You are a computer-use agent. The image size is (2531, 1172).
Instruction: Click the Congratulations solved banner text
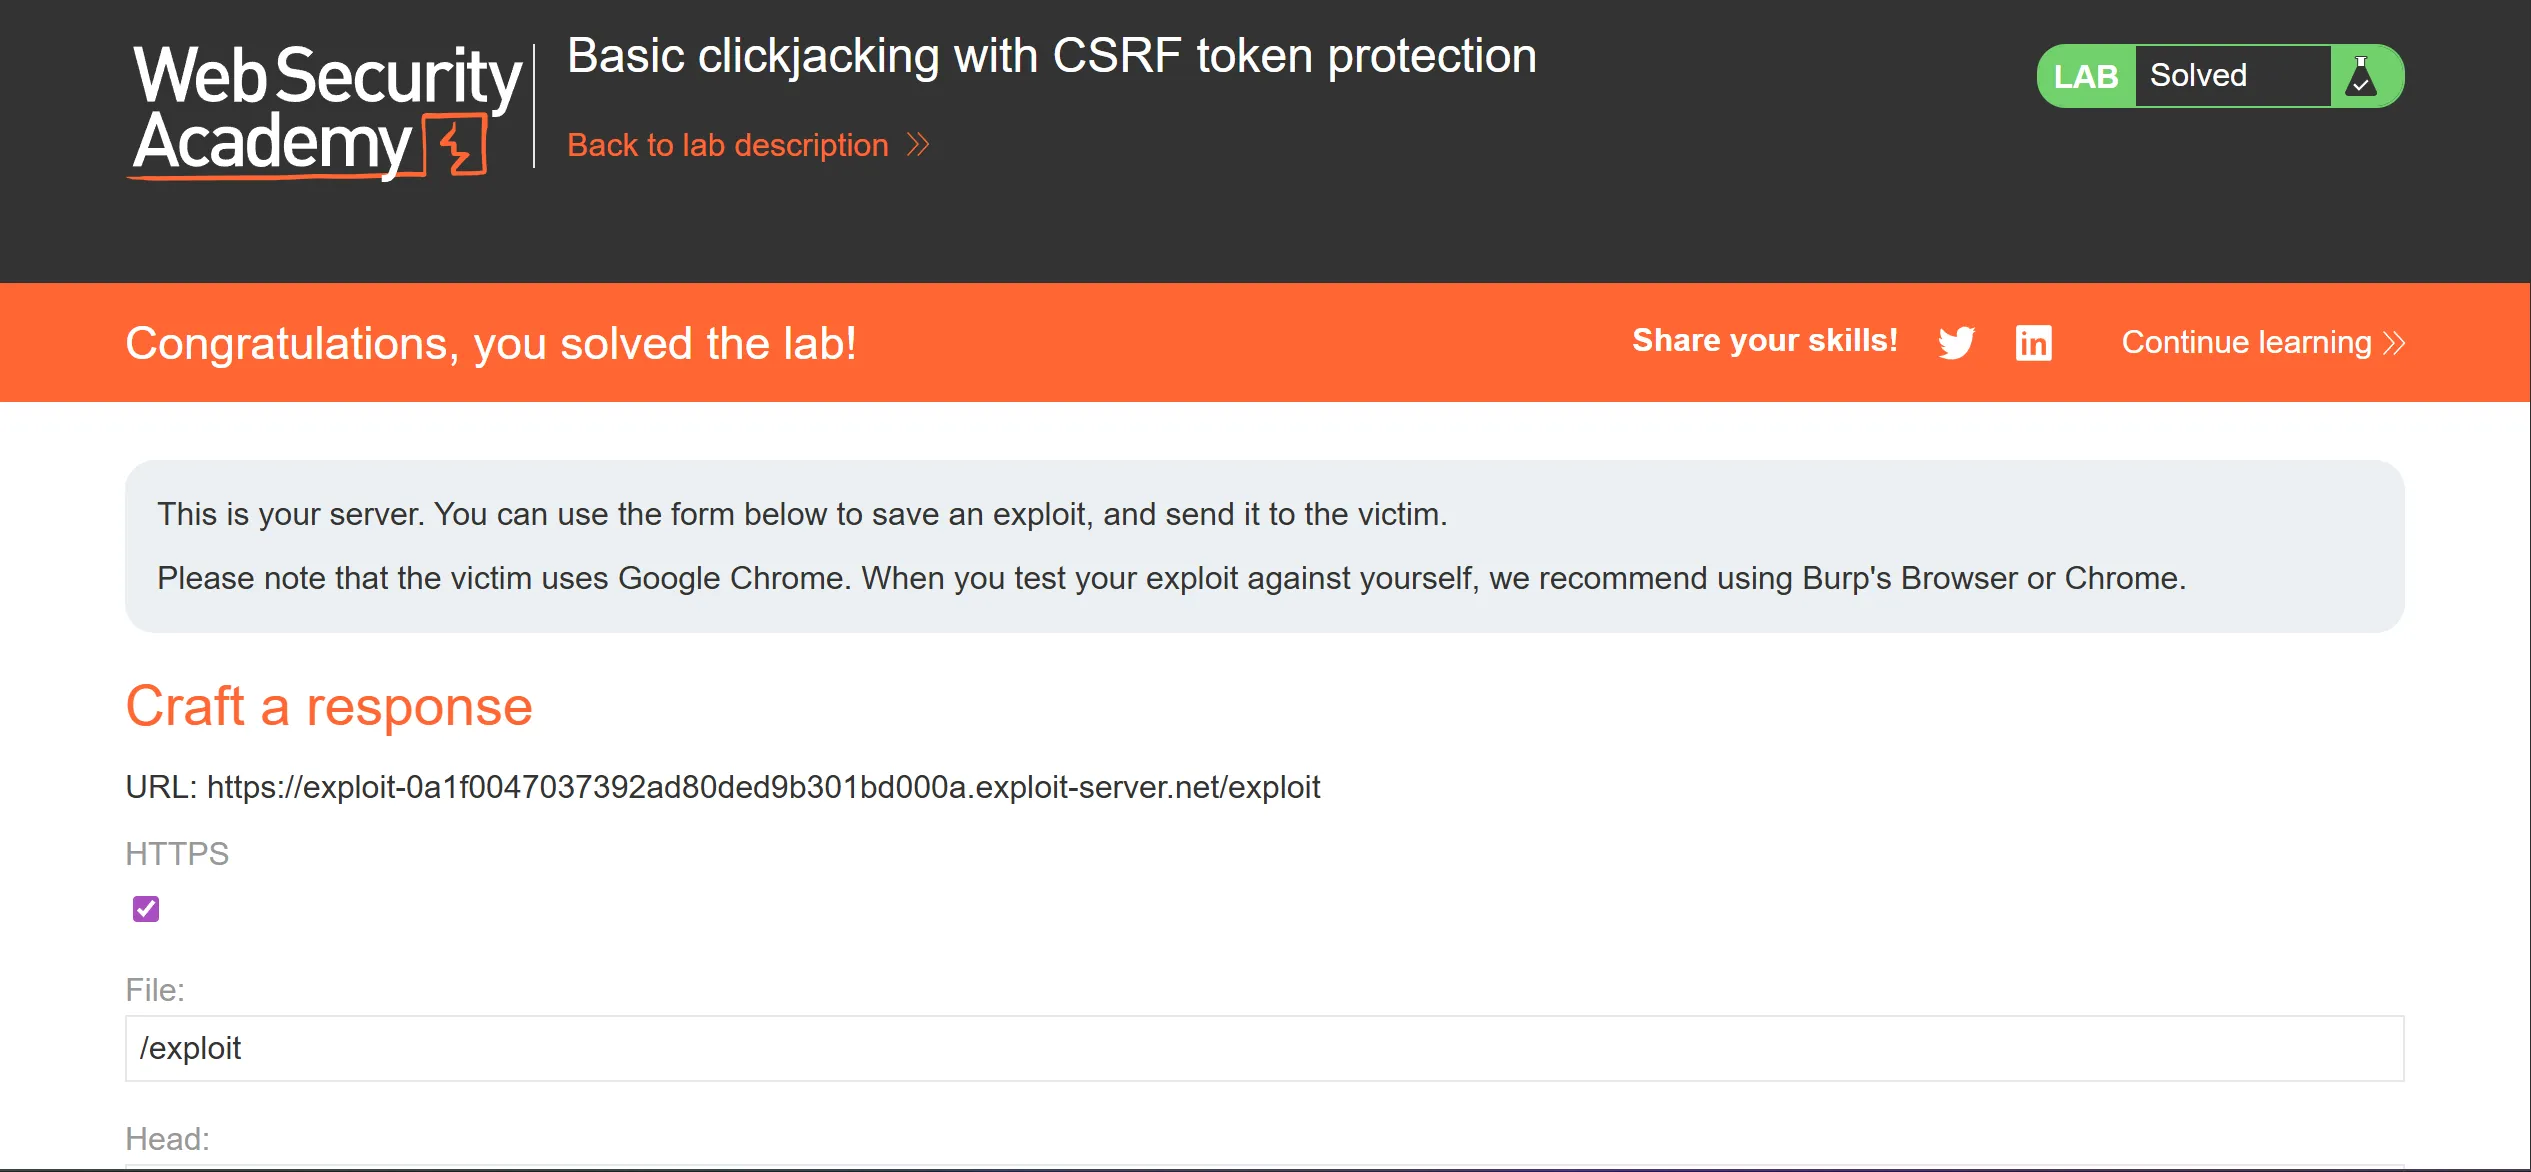[x=491, y=343]
